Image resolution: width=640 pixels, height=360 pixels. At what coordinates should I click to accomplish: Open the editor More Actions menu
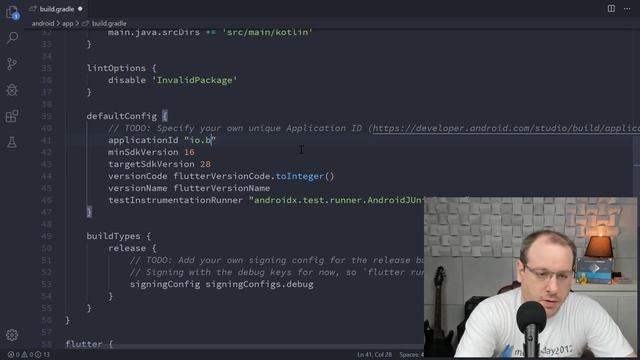[627, 9]
